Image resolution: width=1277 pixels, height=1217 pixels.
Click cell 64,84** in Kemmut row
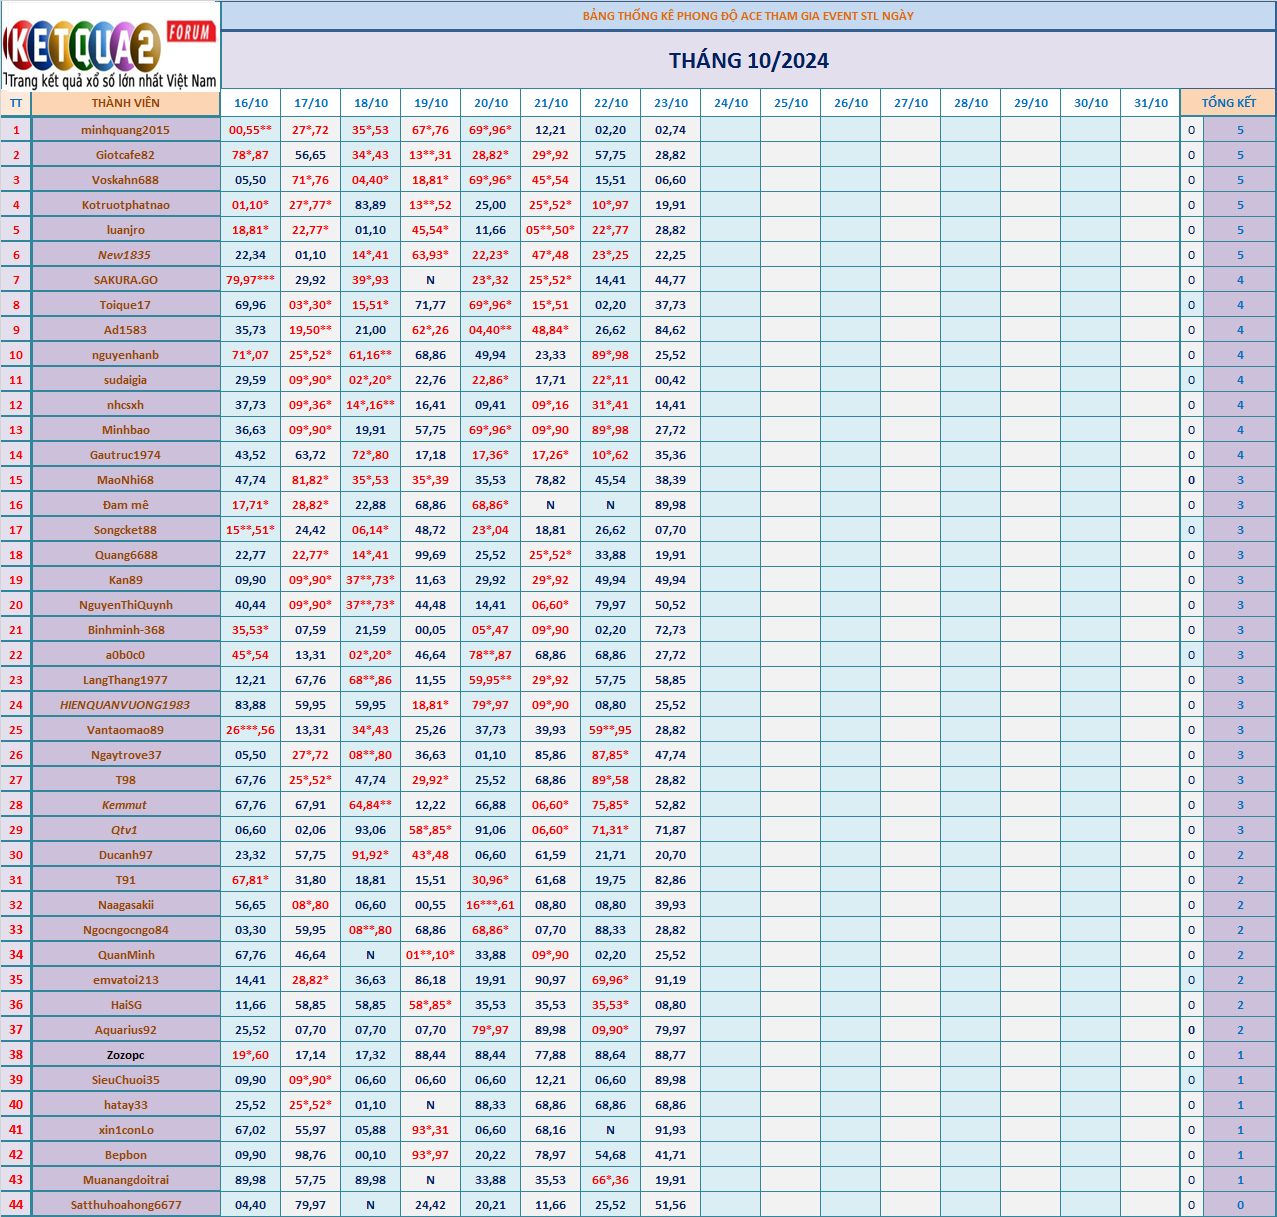371,805
